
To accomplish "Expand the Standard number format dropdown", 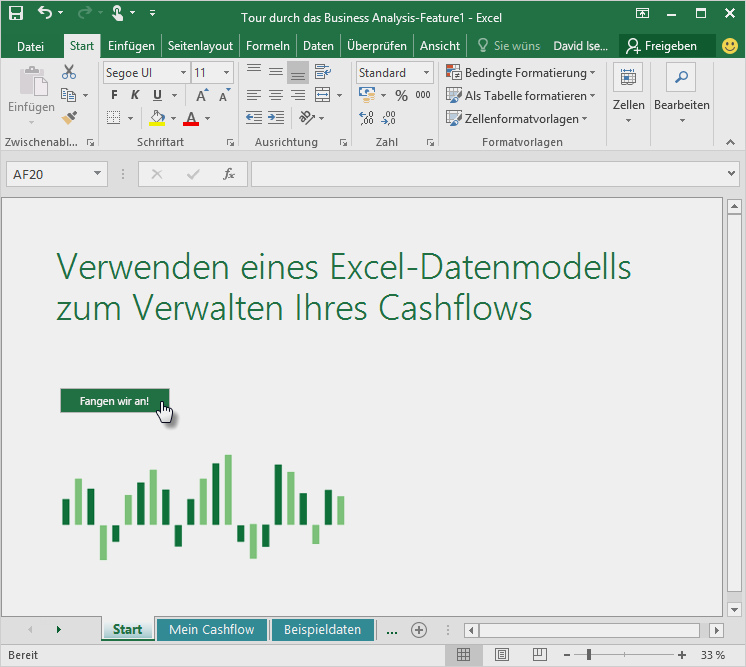I will 426,73.
